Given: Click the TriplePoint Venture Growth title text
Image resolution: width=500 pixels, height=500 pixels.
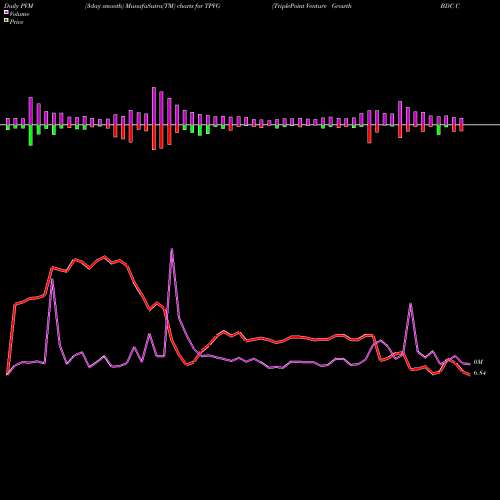Looking at the screenshot, I should click(x=312, y=6).
